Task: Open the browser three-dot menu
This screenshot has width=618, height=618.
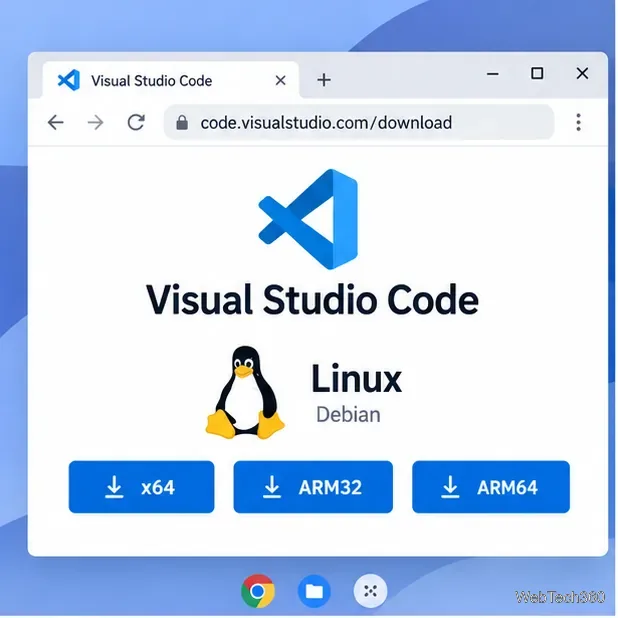Action: tap(578, 122)
